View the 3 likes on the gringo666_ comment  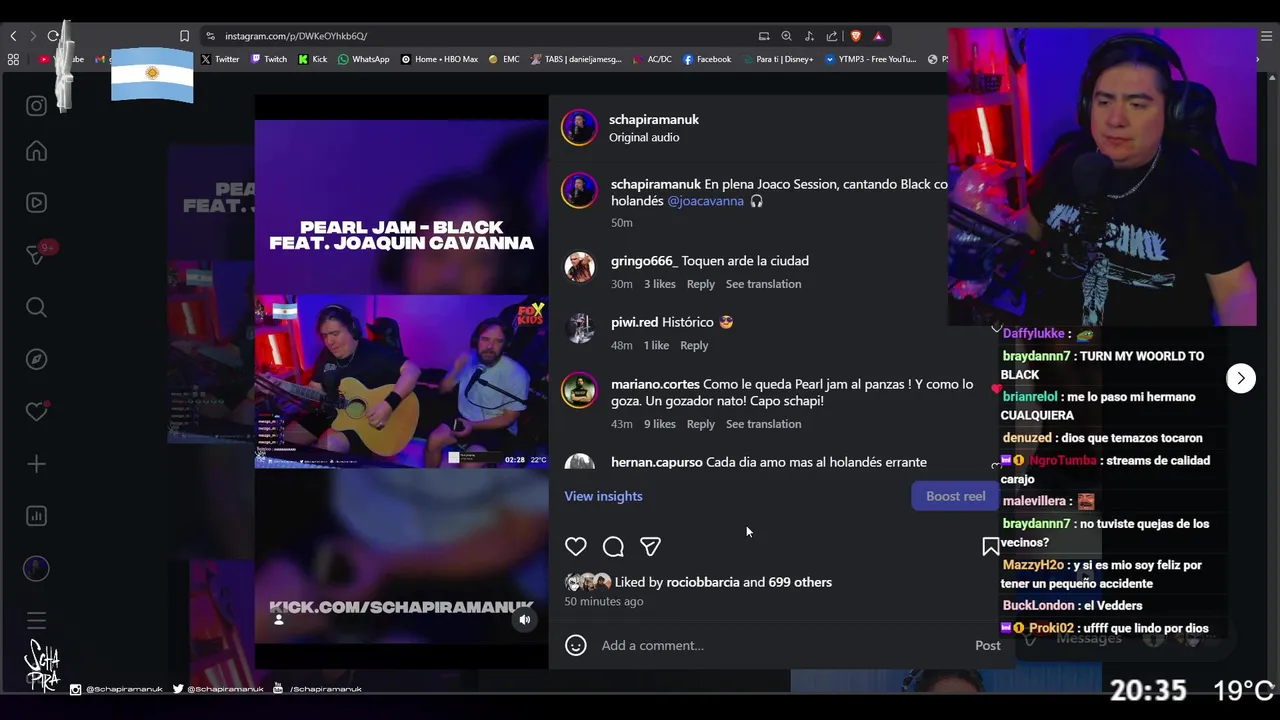(659, 284)
